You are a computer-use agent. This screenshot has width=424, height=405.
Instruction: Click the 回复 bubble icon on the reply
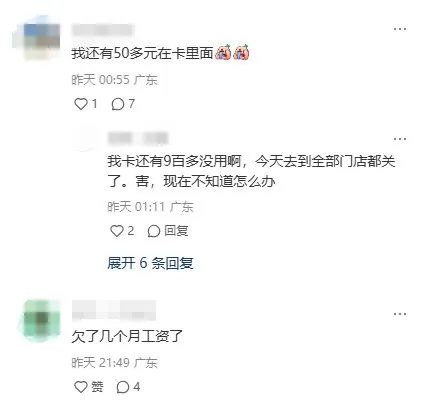pos(154,231)
